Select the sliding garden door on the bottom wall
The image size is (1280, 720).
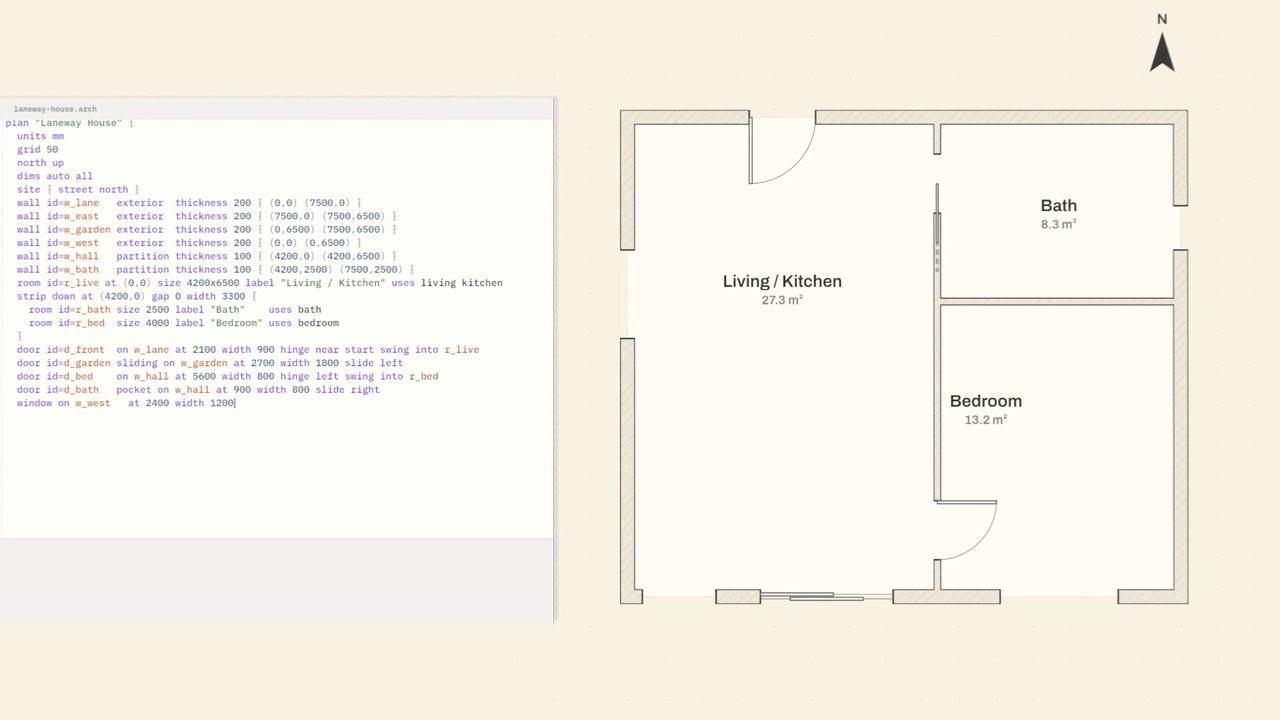tap(827, 596)
